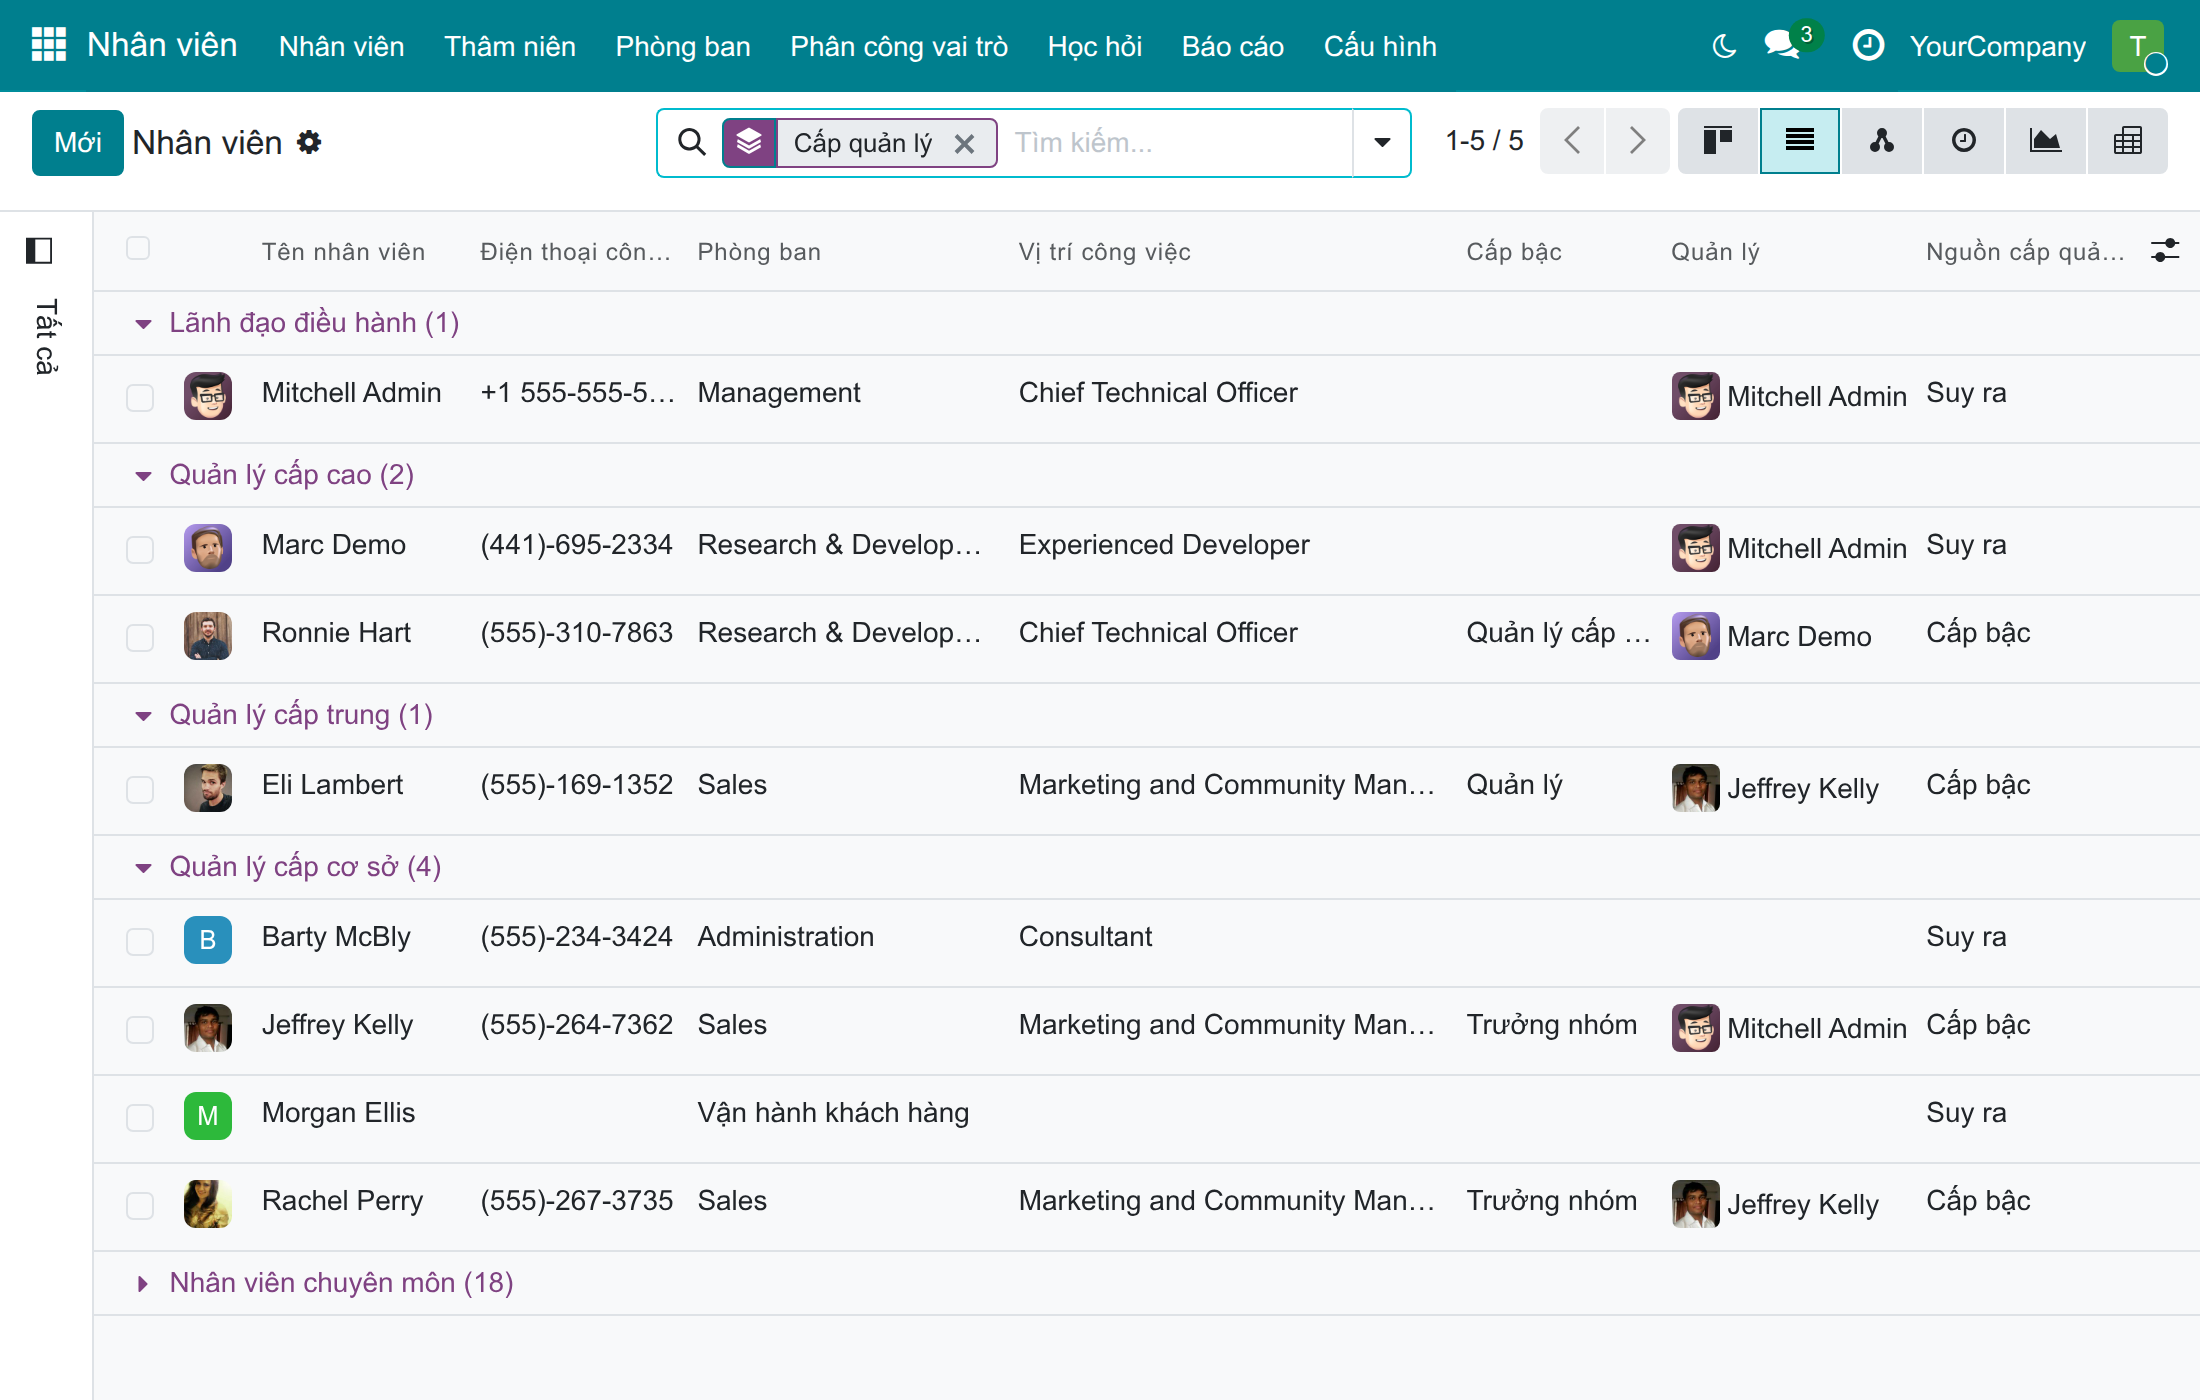Toggle dark mode moon icon
2200x1400 pixels.
(x=1724, y=46)
